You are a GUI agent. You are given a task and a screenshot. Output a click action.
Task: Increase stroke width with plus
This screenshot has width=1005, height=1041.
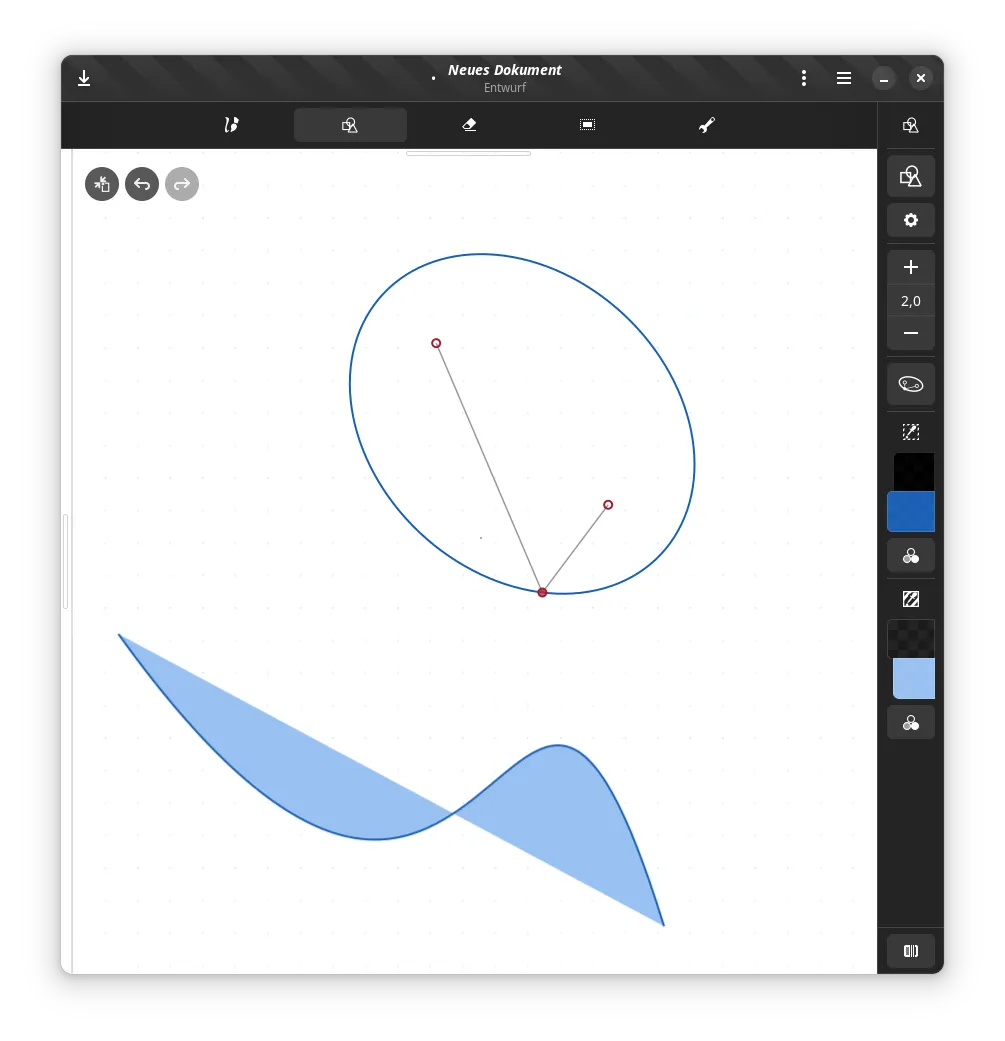pos(911,268)
